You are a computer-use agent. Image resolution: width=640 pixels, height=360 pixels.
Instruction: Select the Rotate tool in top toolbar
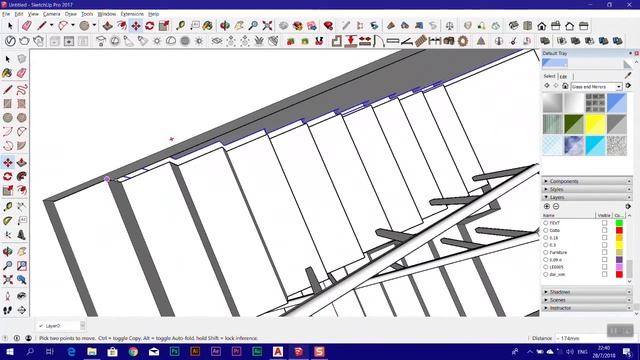[149, 26]
